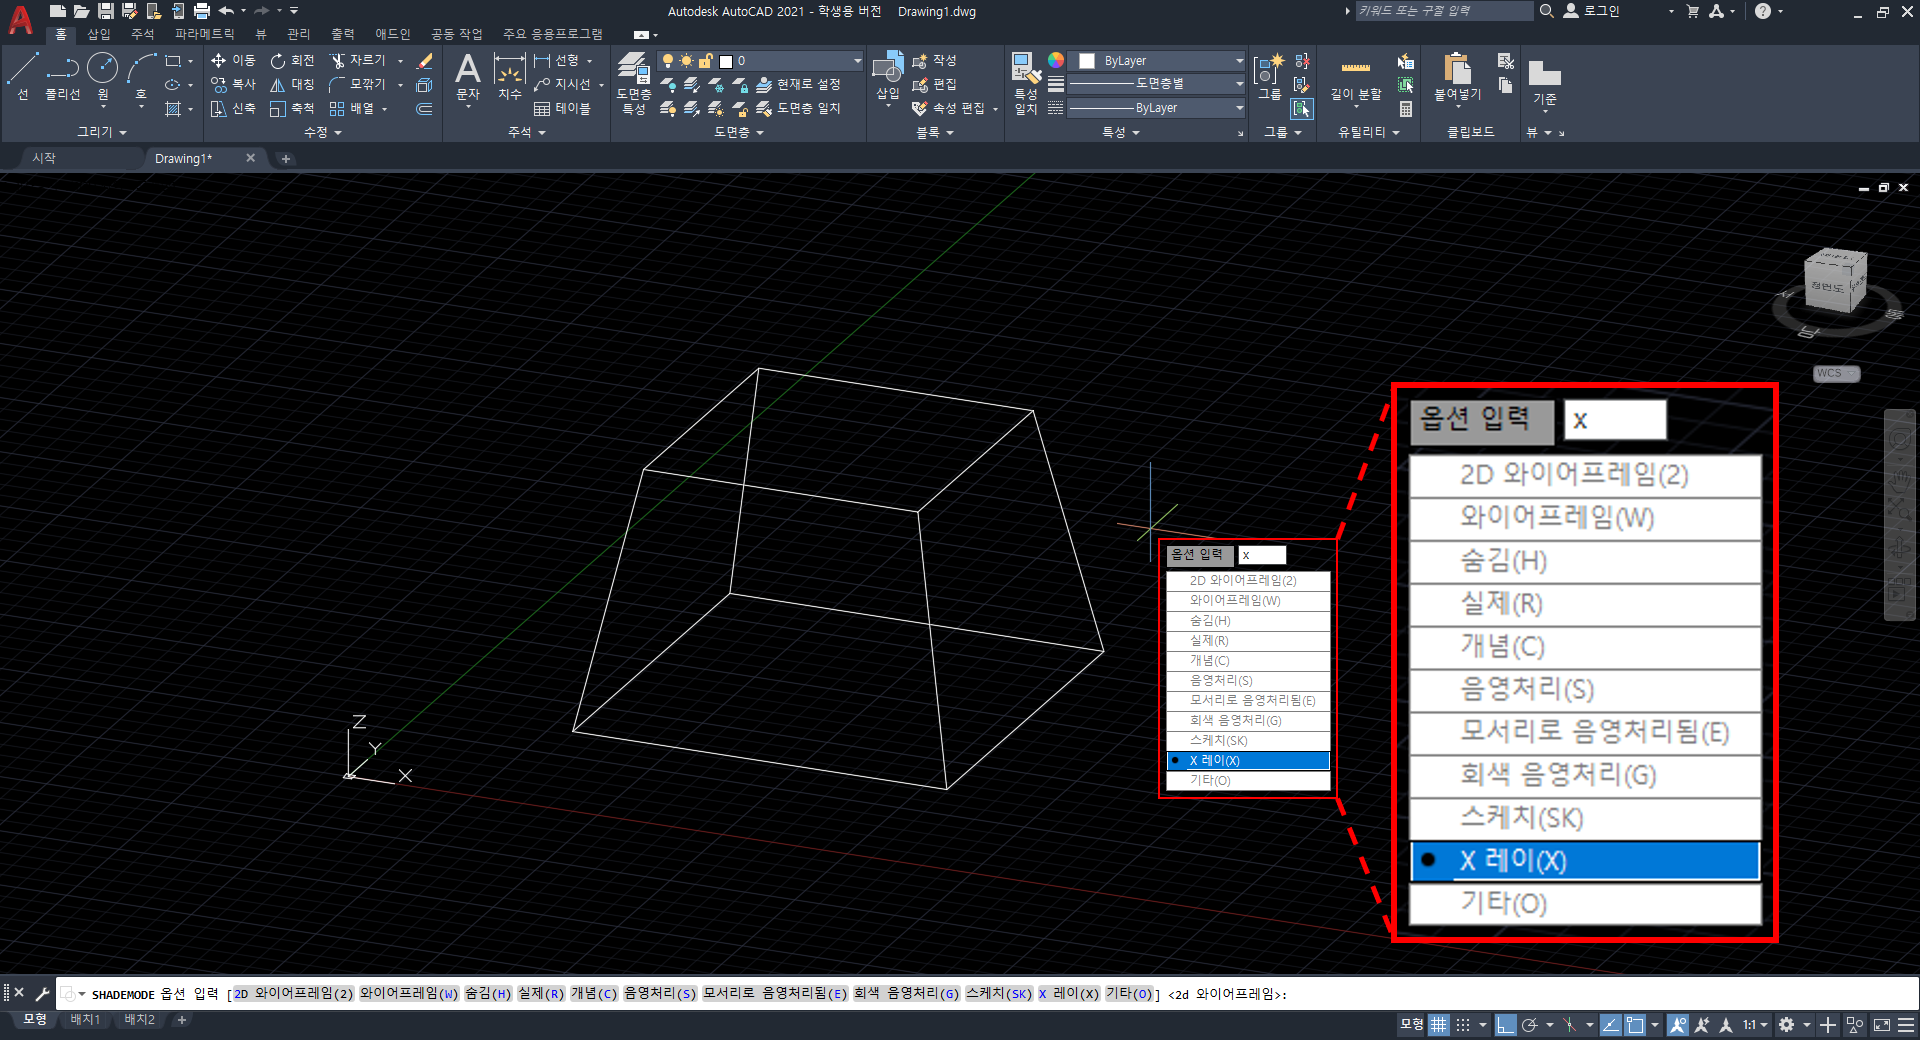
Task: Switch to the 배치1 layout tab
Action: 85,1020
